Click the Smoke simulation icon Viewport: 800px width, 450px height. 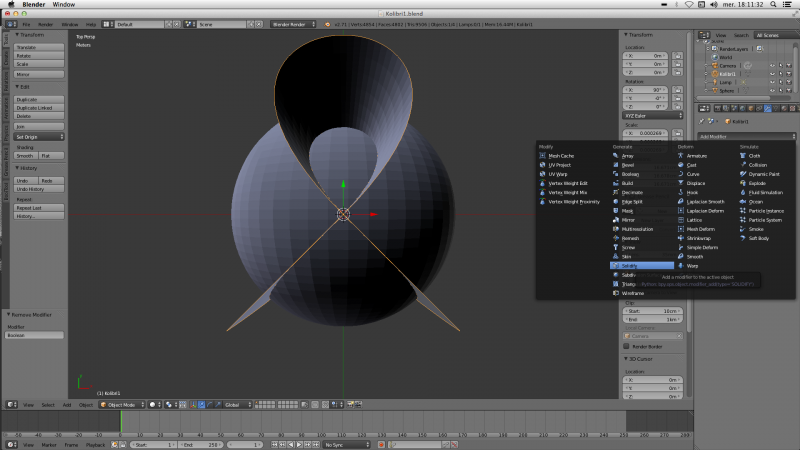click(743, 229)
